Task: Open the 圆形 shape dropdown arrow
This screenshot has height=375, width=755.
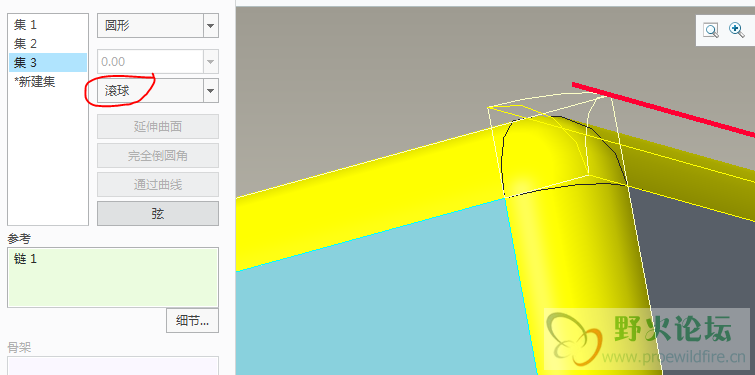Action: [x=210, y=26]
